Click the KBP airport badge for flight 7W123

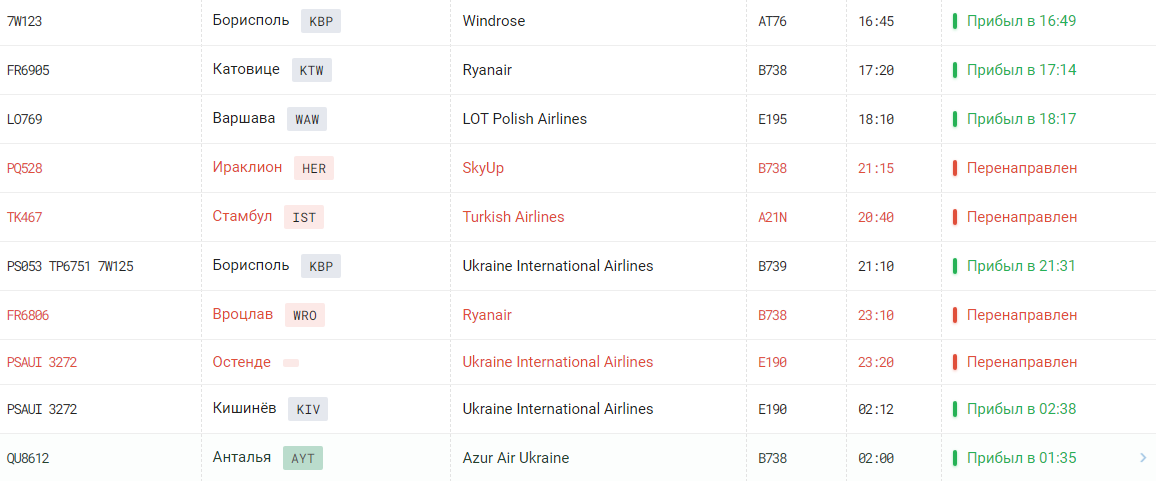321,21
